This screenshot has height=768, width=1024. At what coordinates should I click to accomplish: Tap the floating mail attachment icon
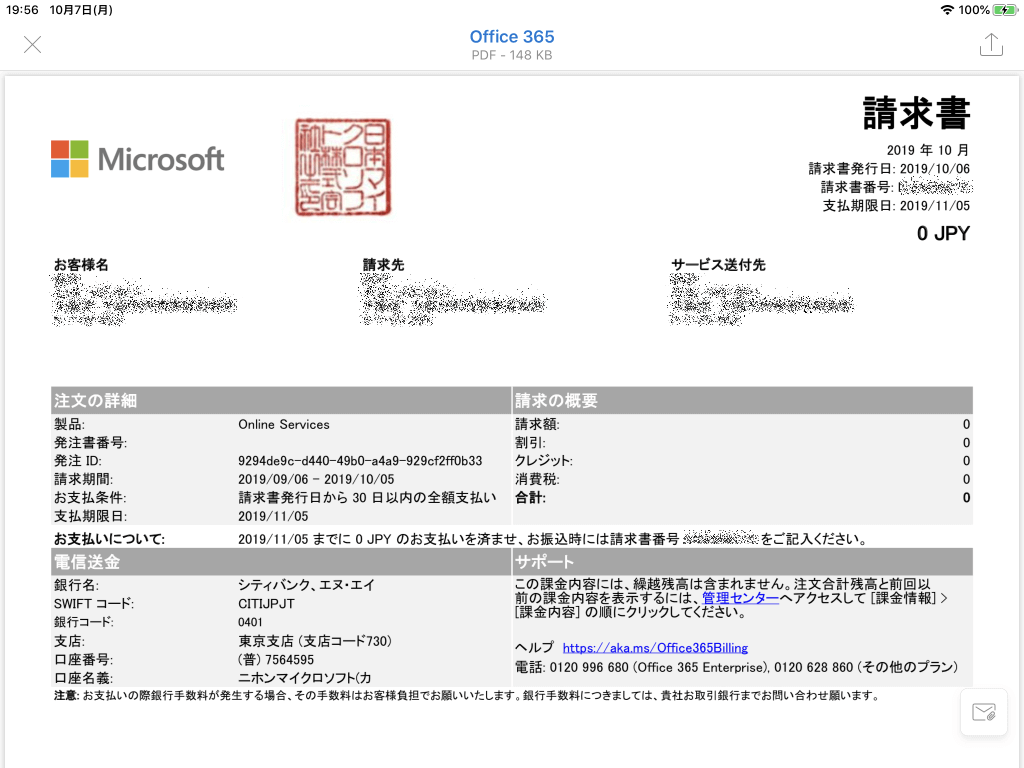point(984,712)
